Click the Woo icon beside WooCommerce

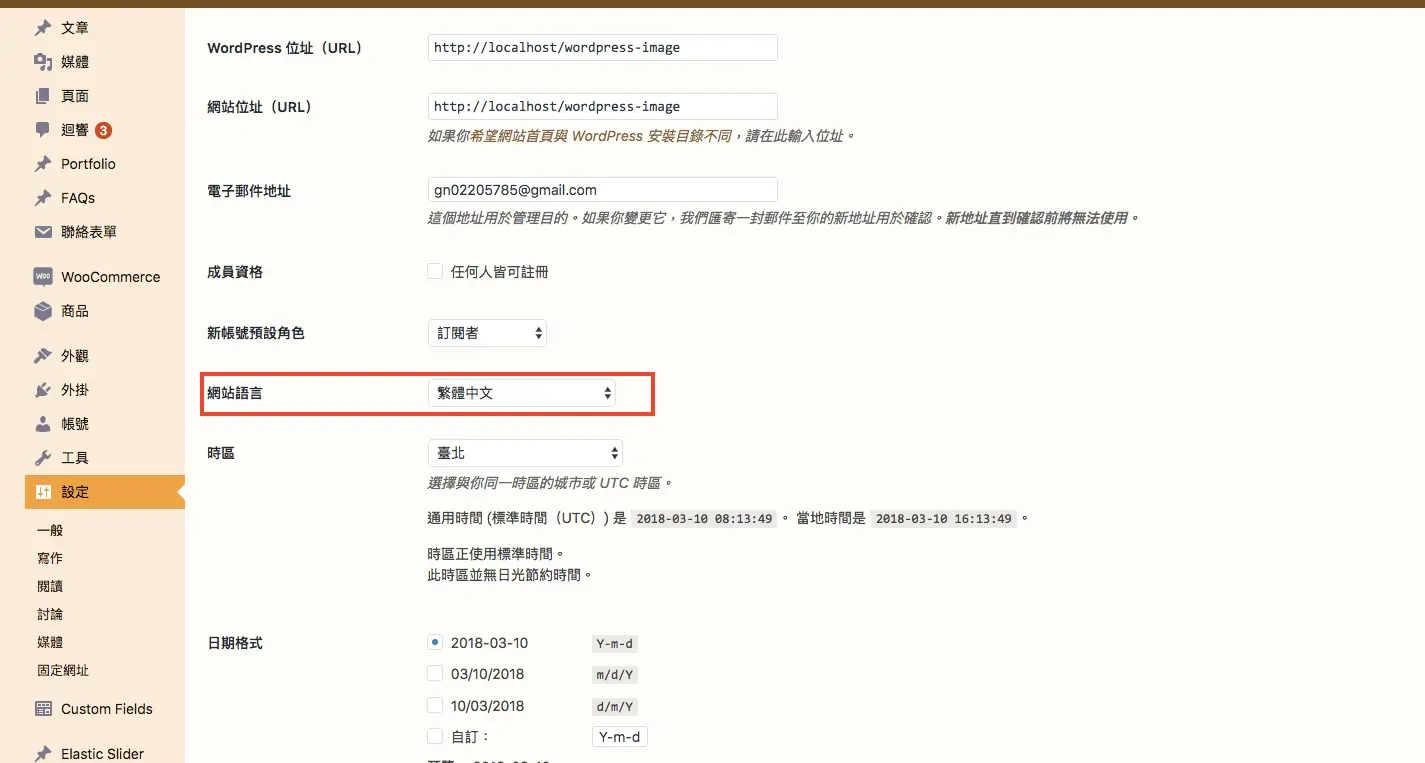coord(43,277)
